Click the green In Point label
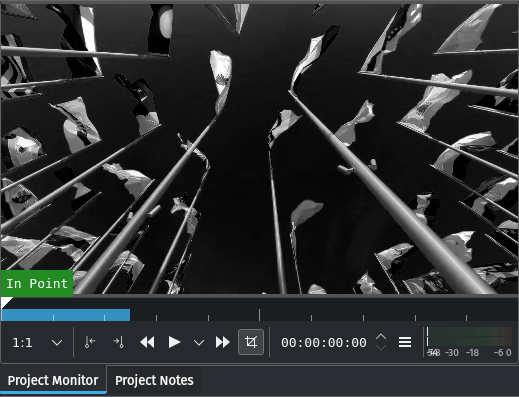 click(37, 284)
